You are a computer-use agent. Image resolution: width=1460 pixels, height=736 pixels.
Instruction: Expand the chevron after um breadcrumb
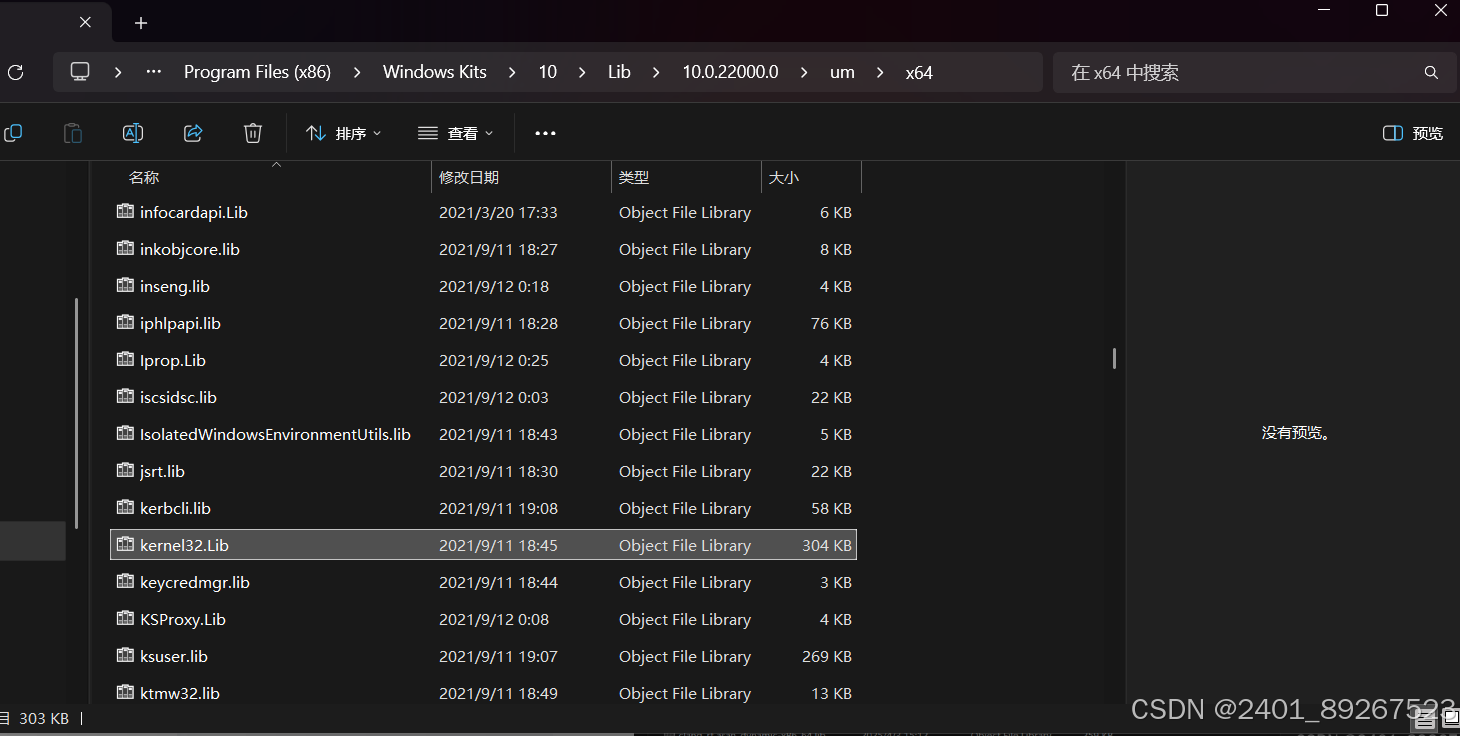coord(880,72)
